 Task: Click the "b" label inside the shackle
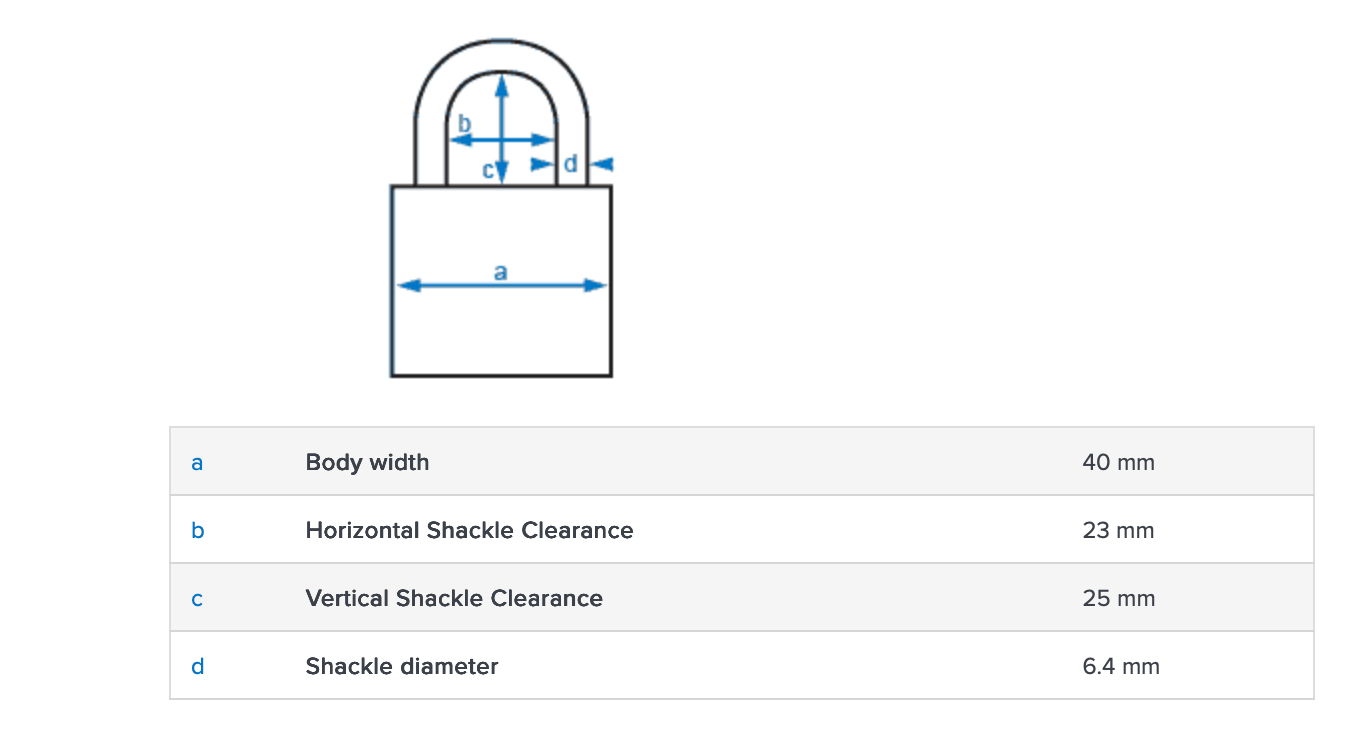[464, 124]
